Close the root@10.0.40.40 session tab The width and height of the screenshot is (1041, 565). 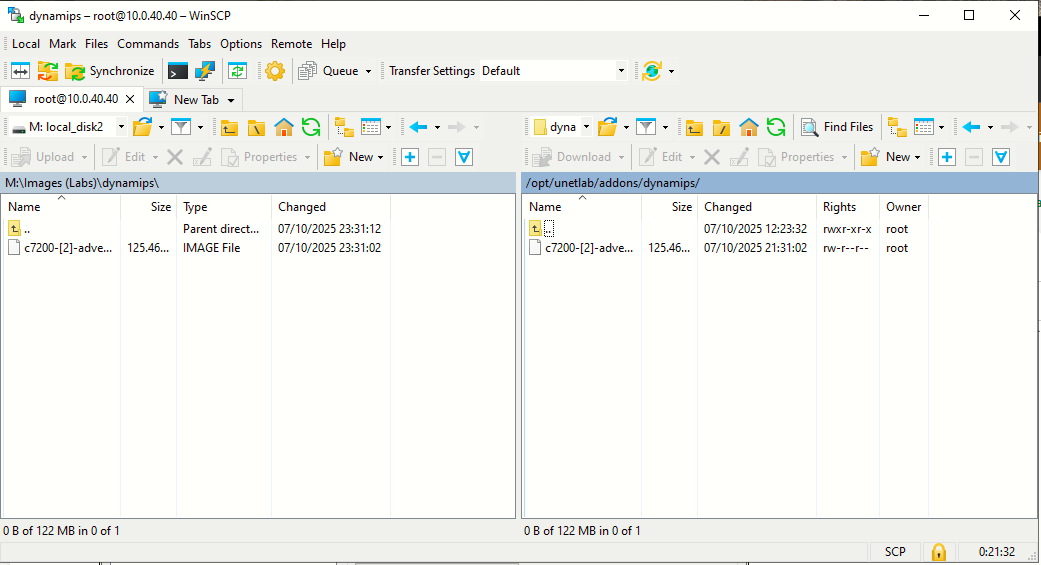(130, 99)
